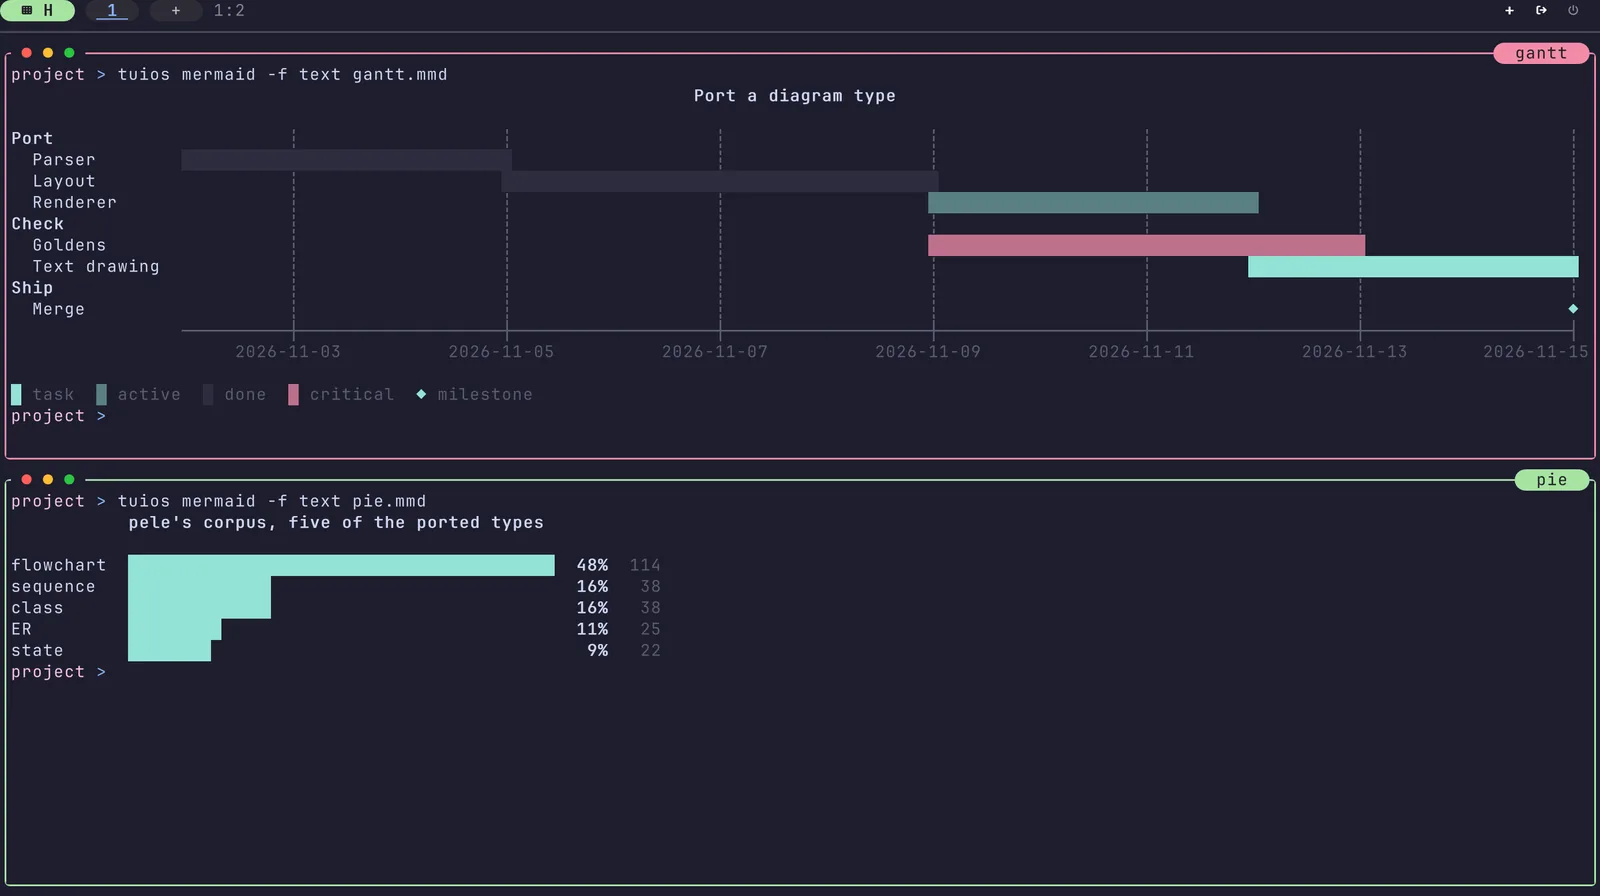Select the pink gantt window title tag
This screenshot has height=896, width=1600.
point(1541,53)
